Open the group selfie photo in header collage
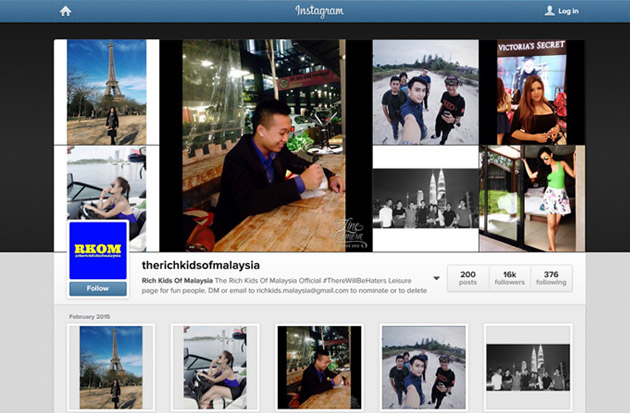630x413 pixels. (425, 93)
